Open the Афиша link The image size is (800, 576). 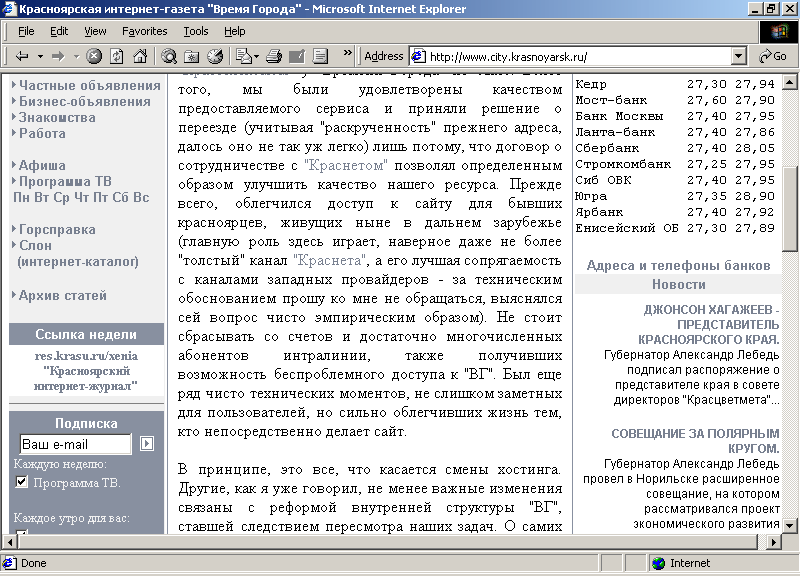[x=42, y=165]
